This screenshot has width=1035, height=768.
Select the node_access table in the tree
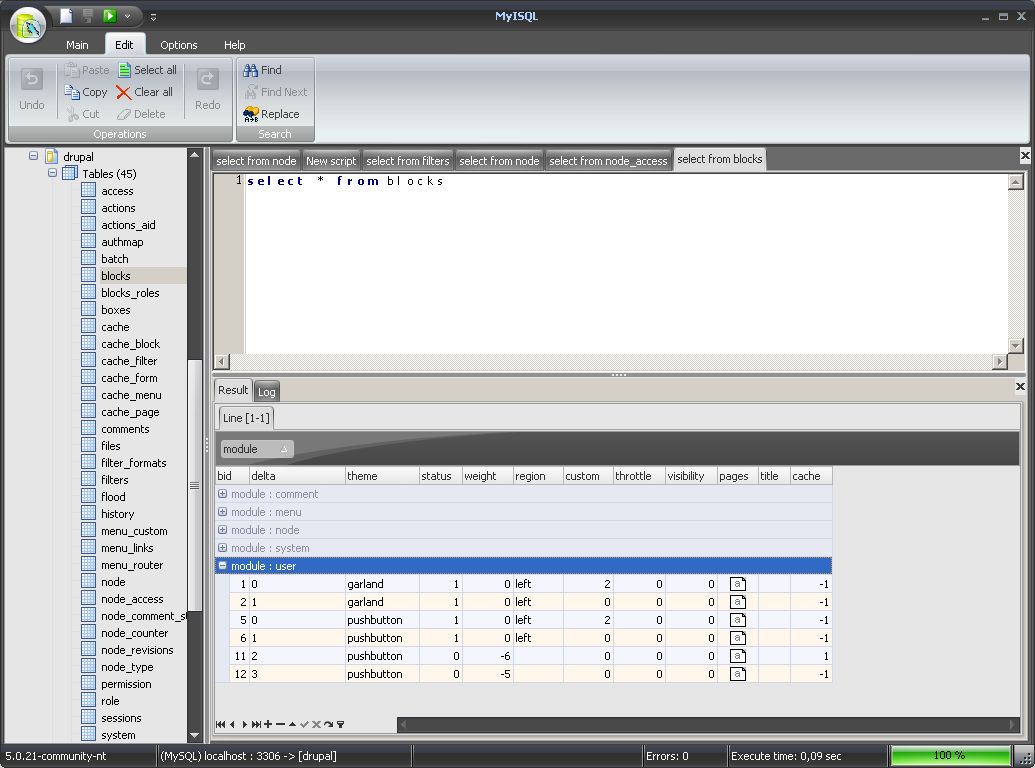pyautogui.click(x=132, y=599)
